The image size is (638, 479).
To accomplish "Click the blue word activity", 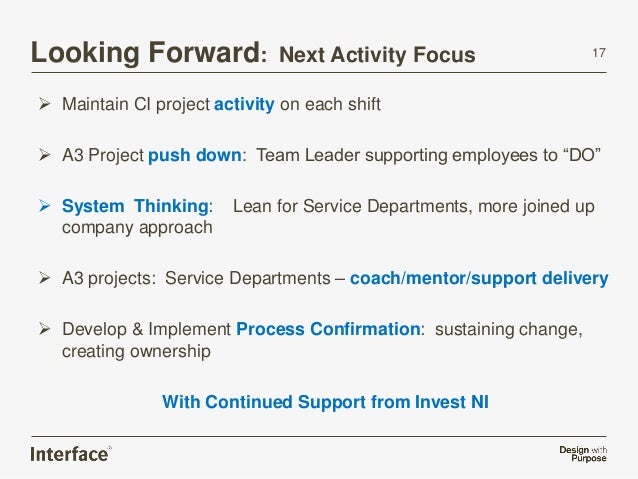I will (244, 105).
